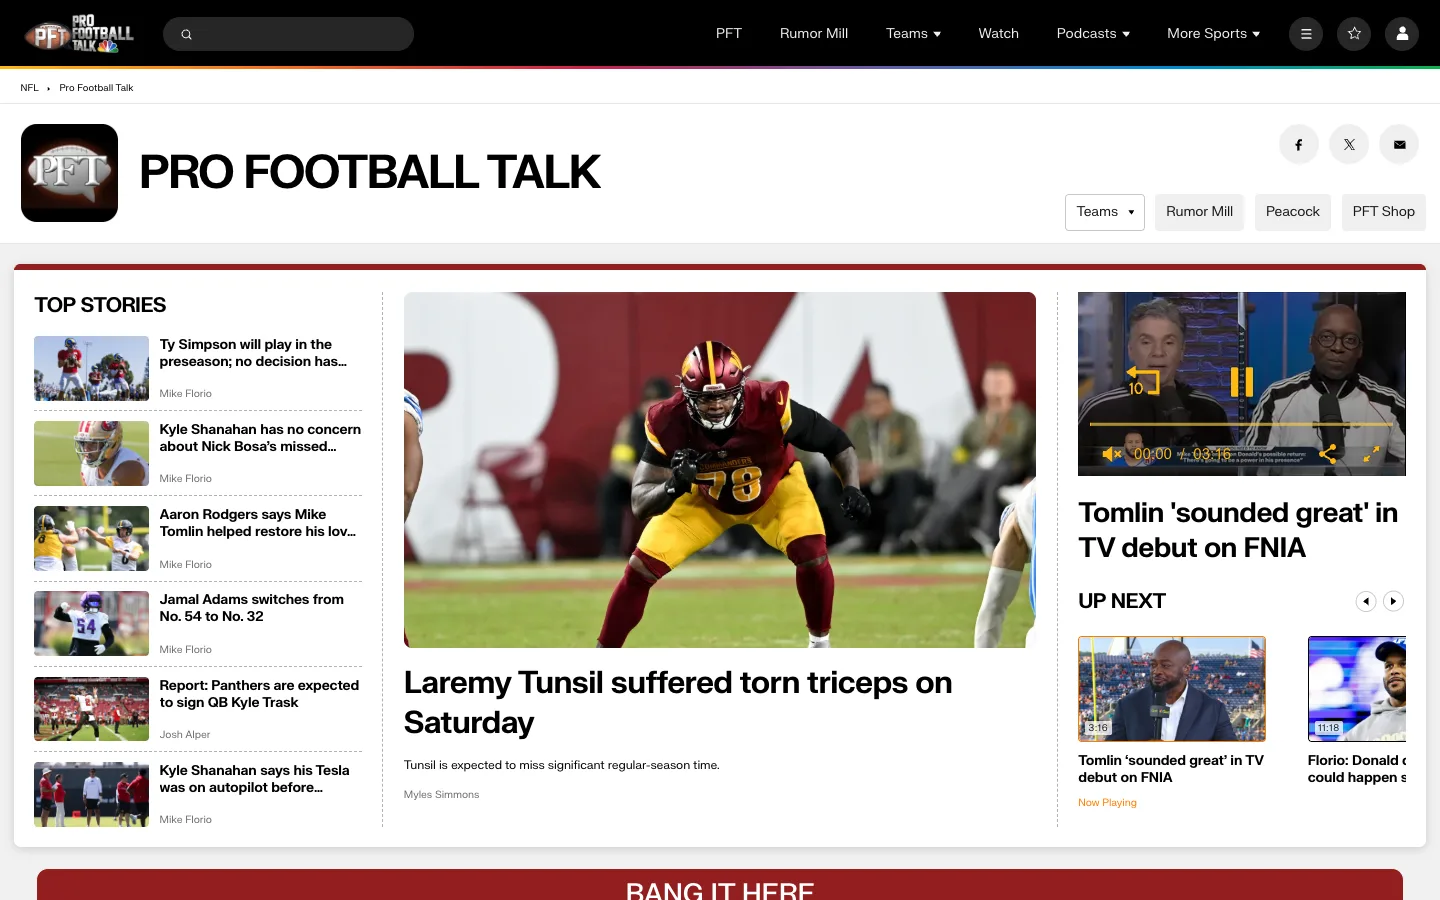Image resolution: width=1440 pixels, height=900 pixels.
Task: Play the Florio Donald video thumbnail
Action: [x=1357, y=689]
